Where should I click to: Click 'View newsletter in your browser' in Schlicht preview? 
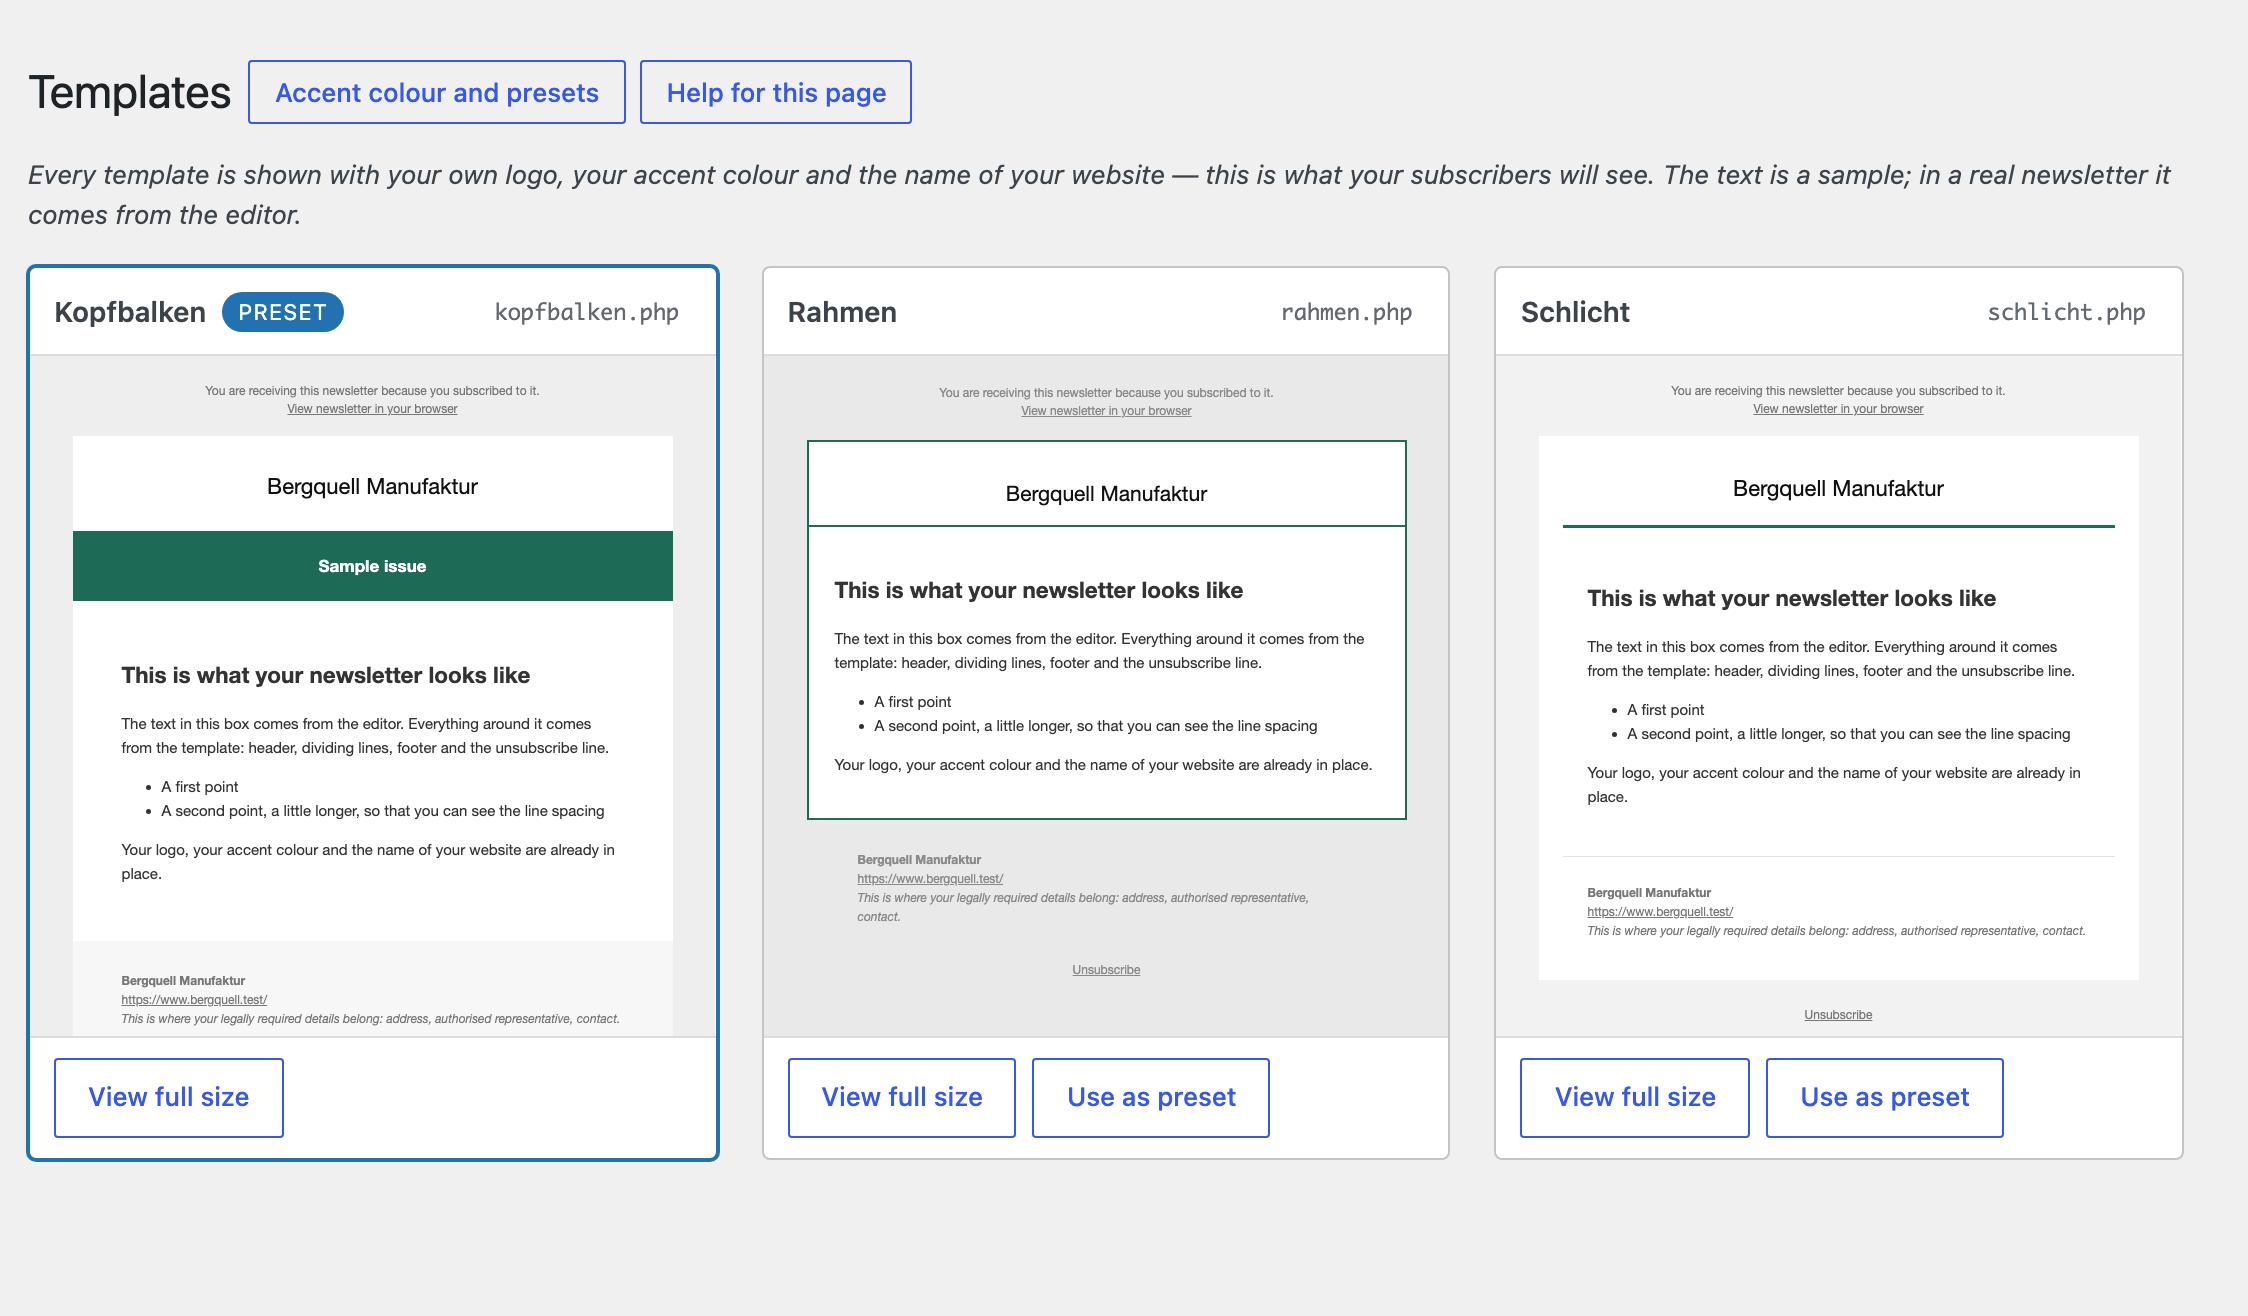(x=1838, y=409)
